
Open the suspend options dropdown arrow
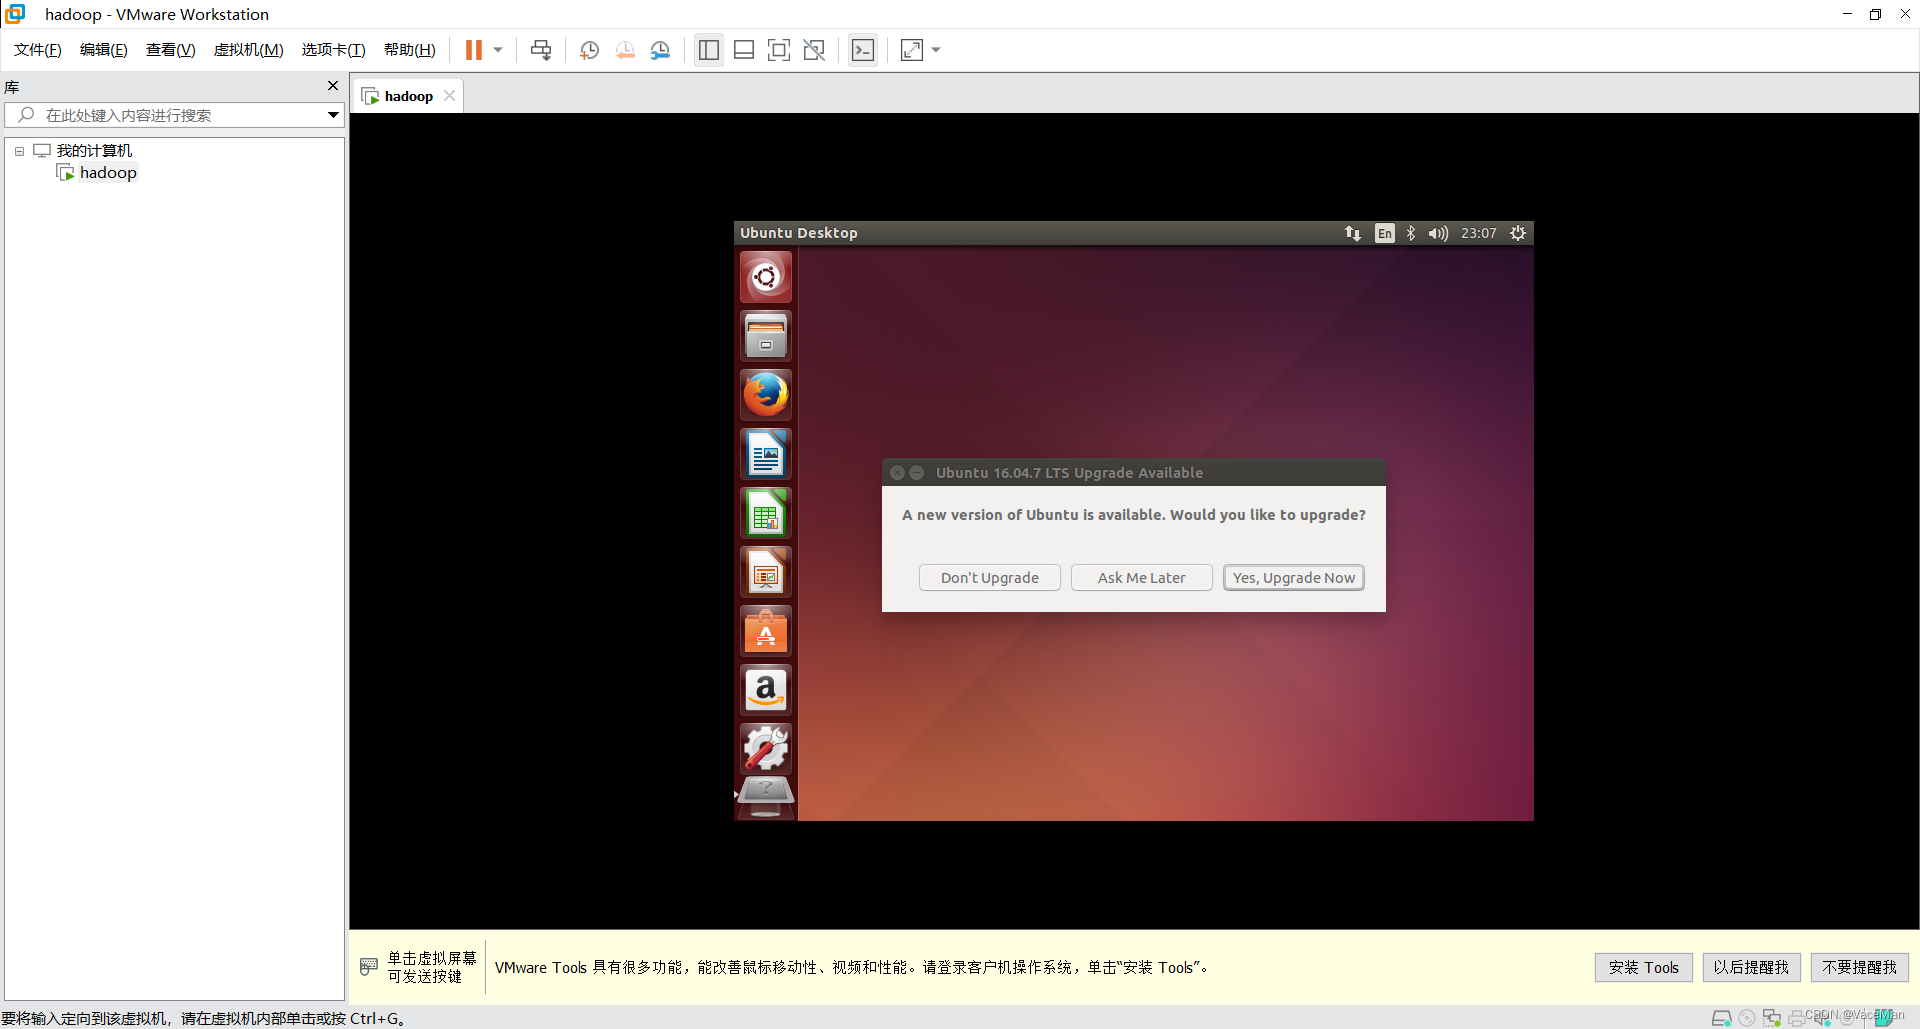pyautogui.click(x=497, y=49)
